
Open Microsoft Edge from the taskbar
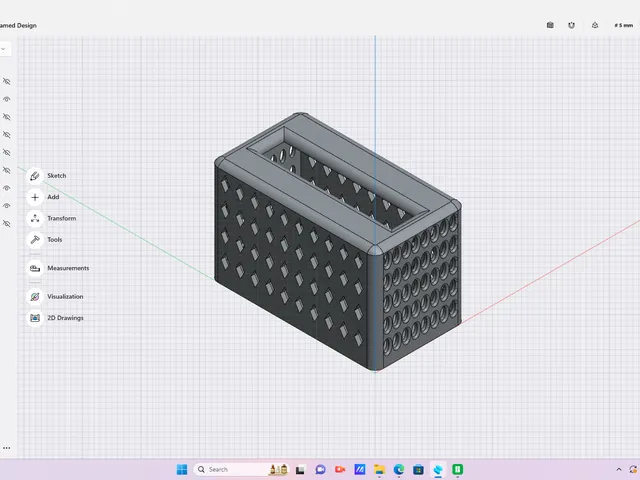399,469
